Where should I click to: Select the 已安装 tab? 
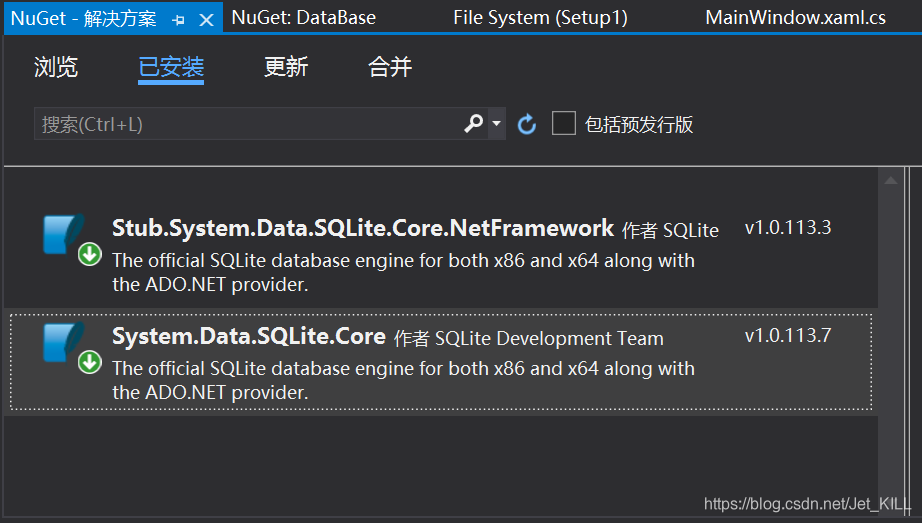(171, 67)
